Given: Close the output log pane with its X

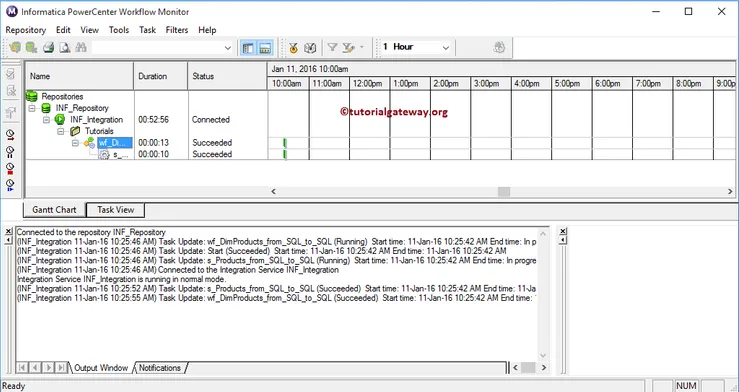Looking at the screenshot, I should click(8, 231).
